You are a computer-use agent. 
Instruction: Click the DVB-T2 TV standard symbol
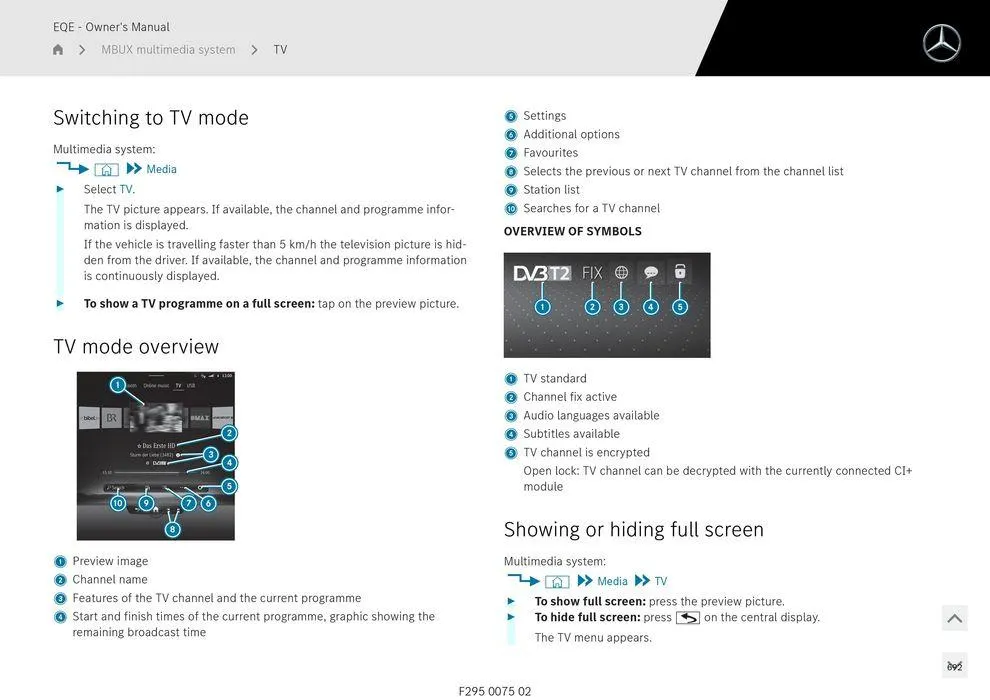(x=542, y=272)
